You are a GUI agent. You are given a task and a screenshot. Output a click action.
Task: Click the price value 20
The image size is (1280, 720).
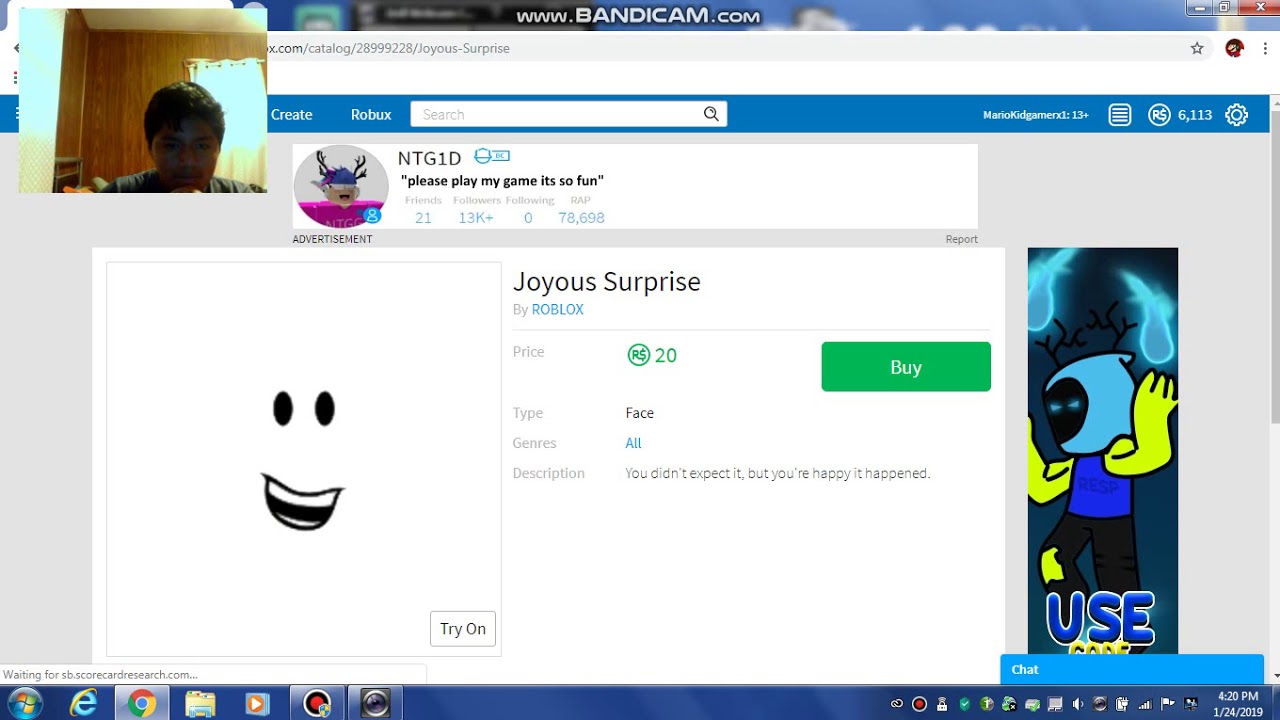pos(666,355)
